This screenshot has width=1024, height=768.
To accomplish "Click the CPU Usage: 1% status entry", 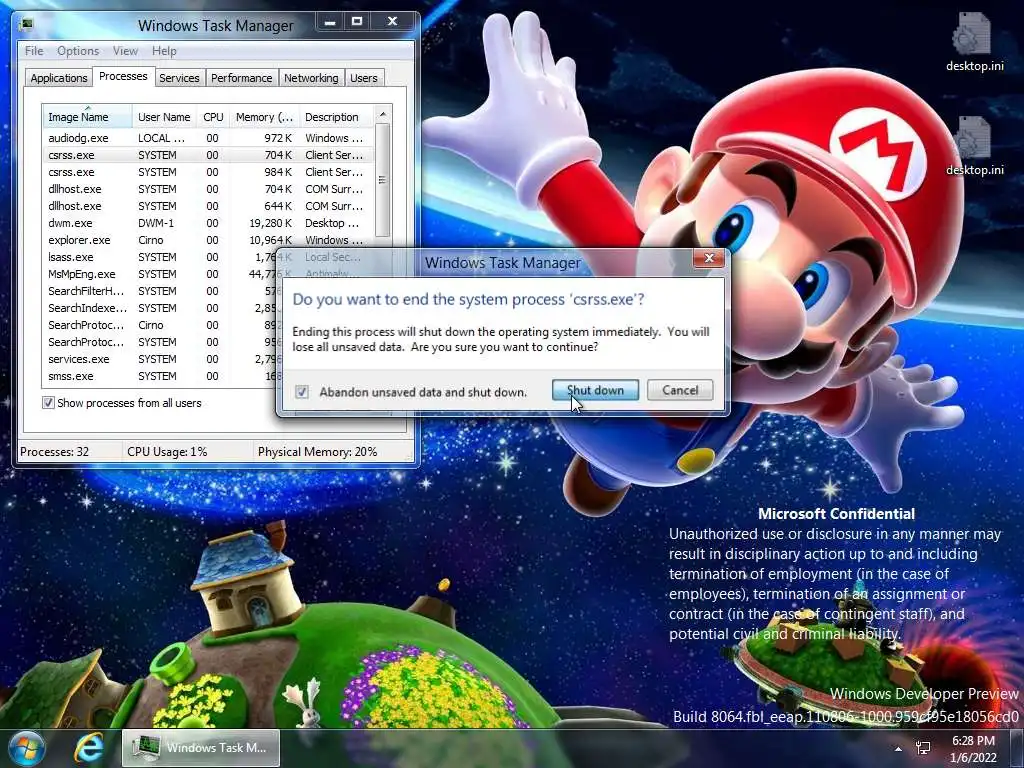I will pyautogui.click(x=187, y=452).
